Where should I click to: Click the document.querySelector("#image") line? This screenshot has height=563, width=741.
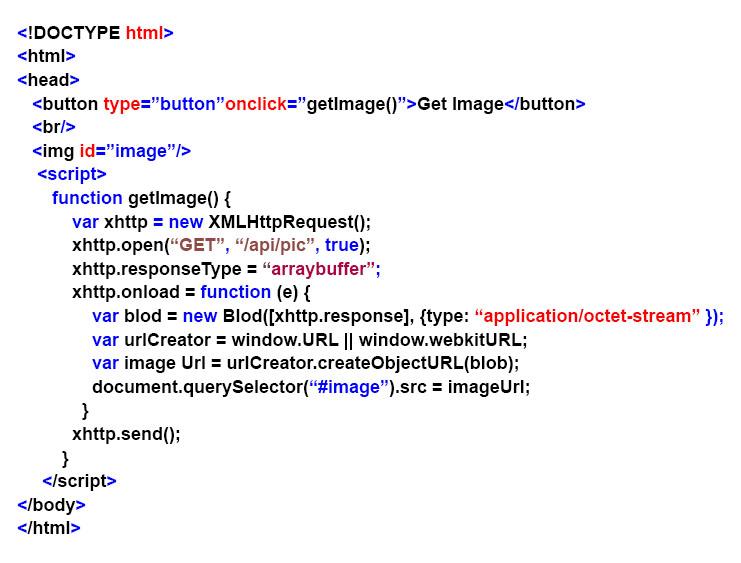click(311, 387)
